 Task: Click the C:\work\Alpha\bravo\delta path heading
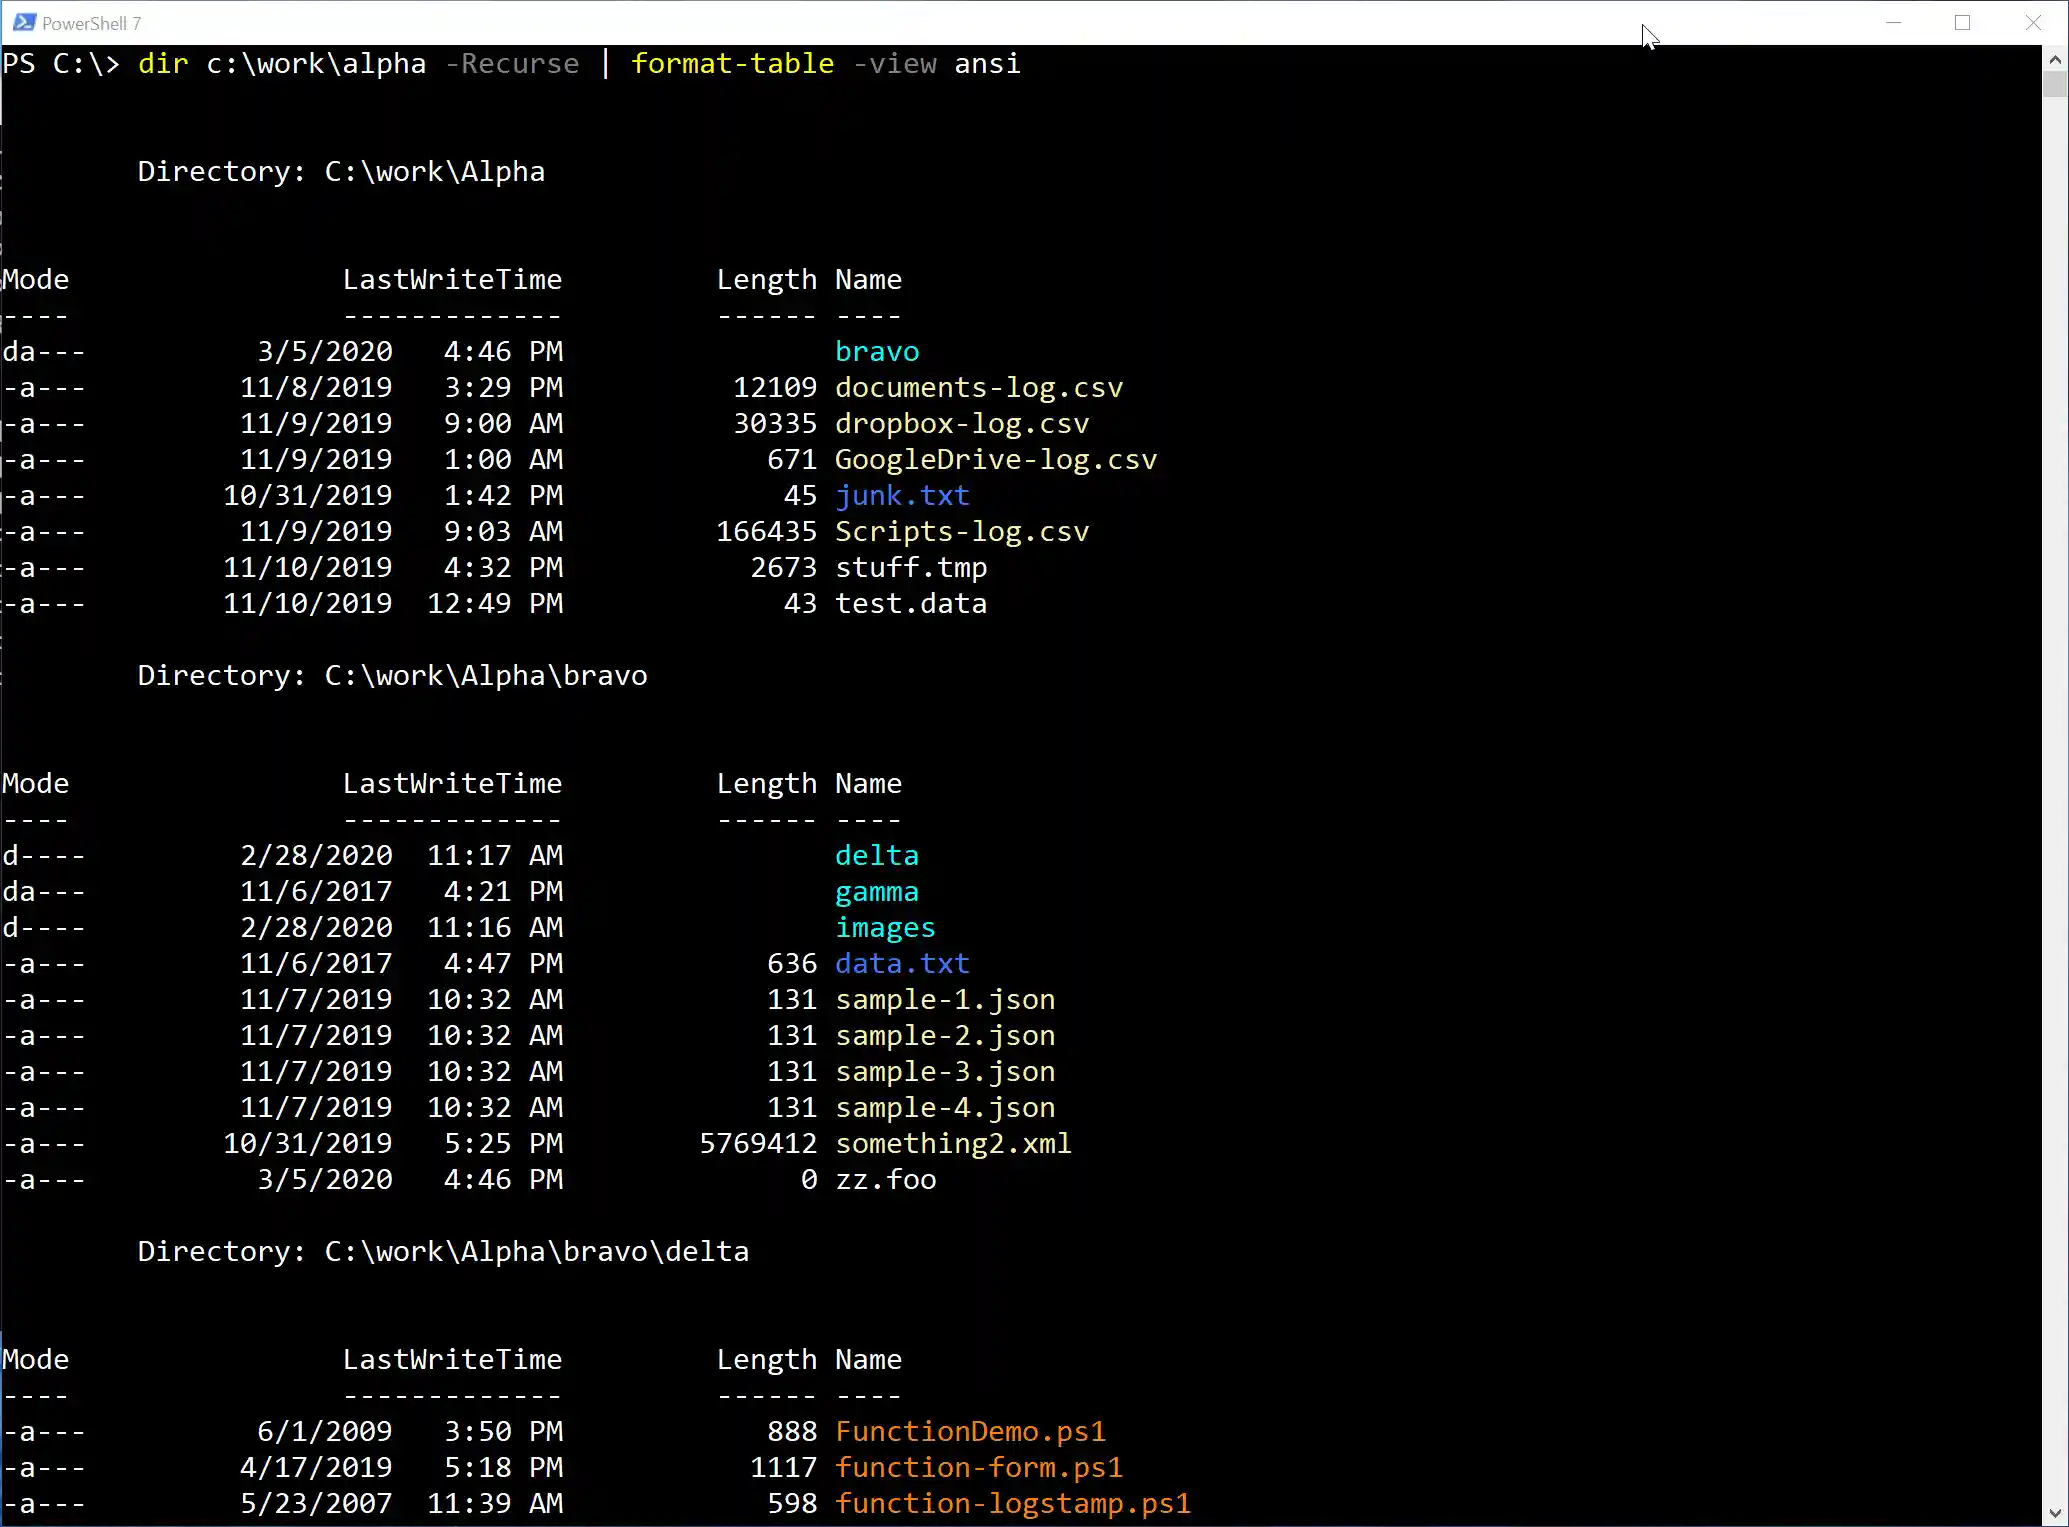tap(535, 1251)
